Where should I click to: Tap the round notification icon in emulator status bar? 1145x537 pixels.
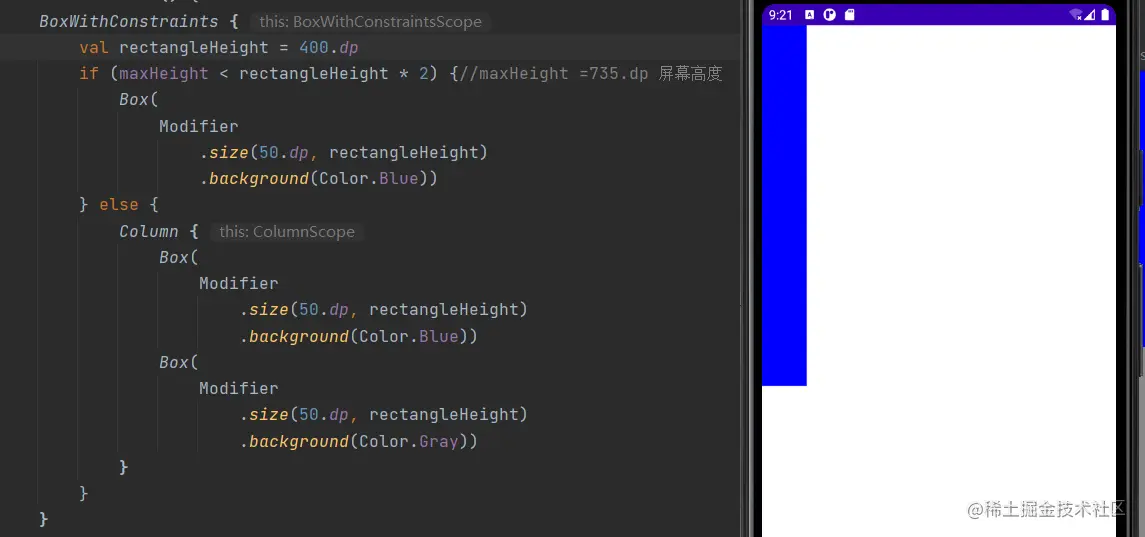tap(830, 15)
